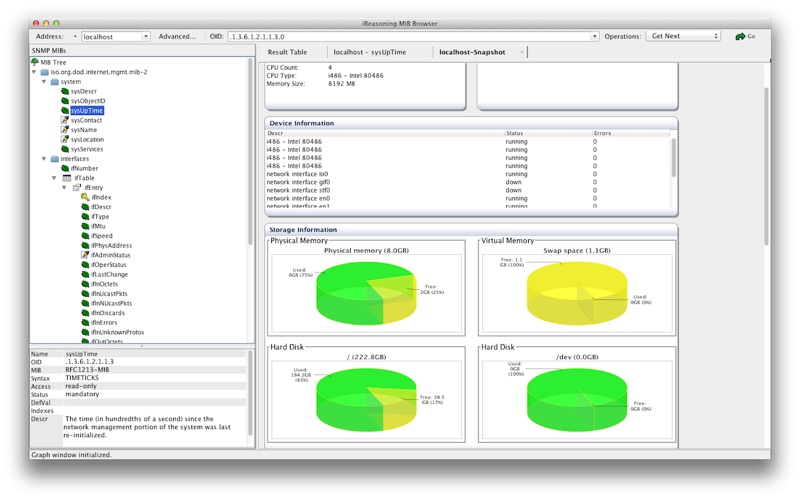Click the /dev (0.0GB) pie chart

click(577, 400)
